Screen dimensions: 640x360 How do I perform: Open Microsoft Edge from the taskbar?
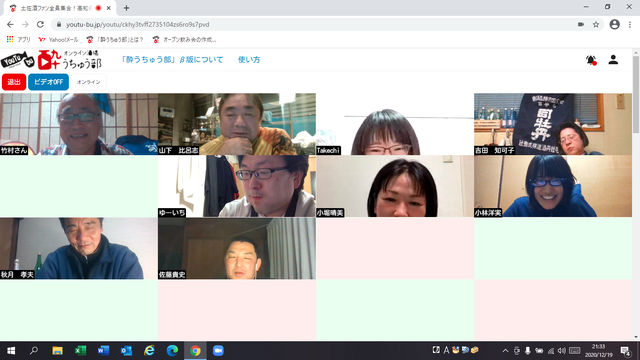pos(172,351)
